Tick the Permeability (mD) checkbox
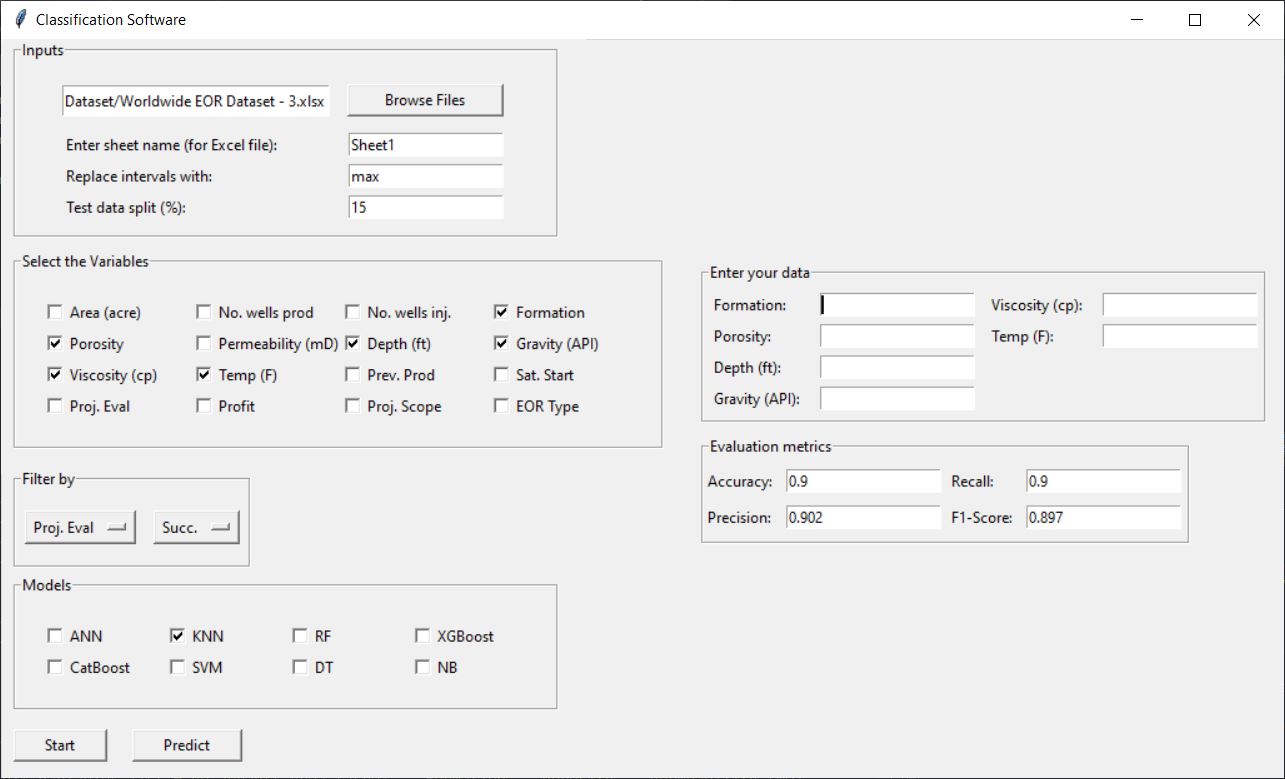 [x=204, y=343]
